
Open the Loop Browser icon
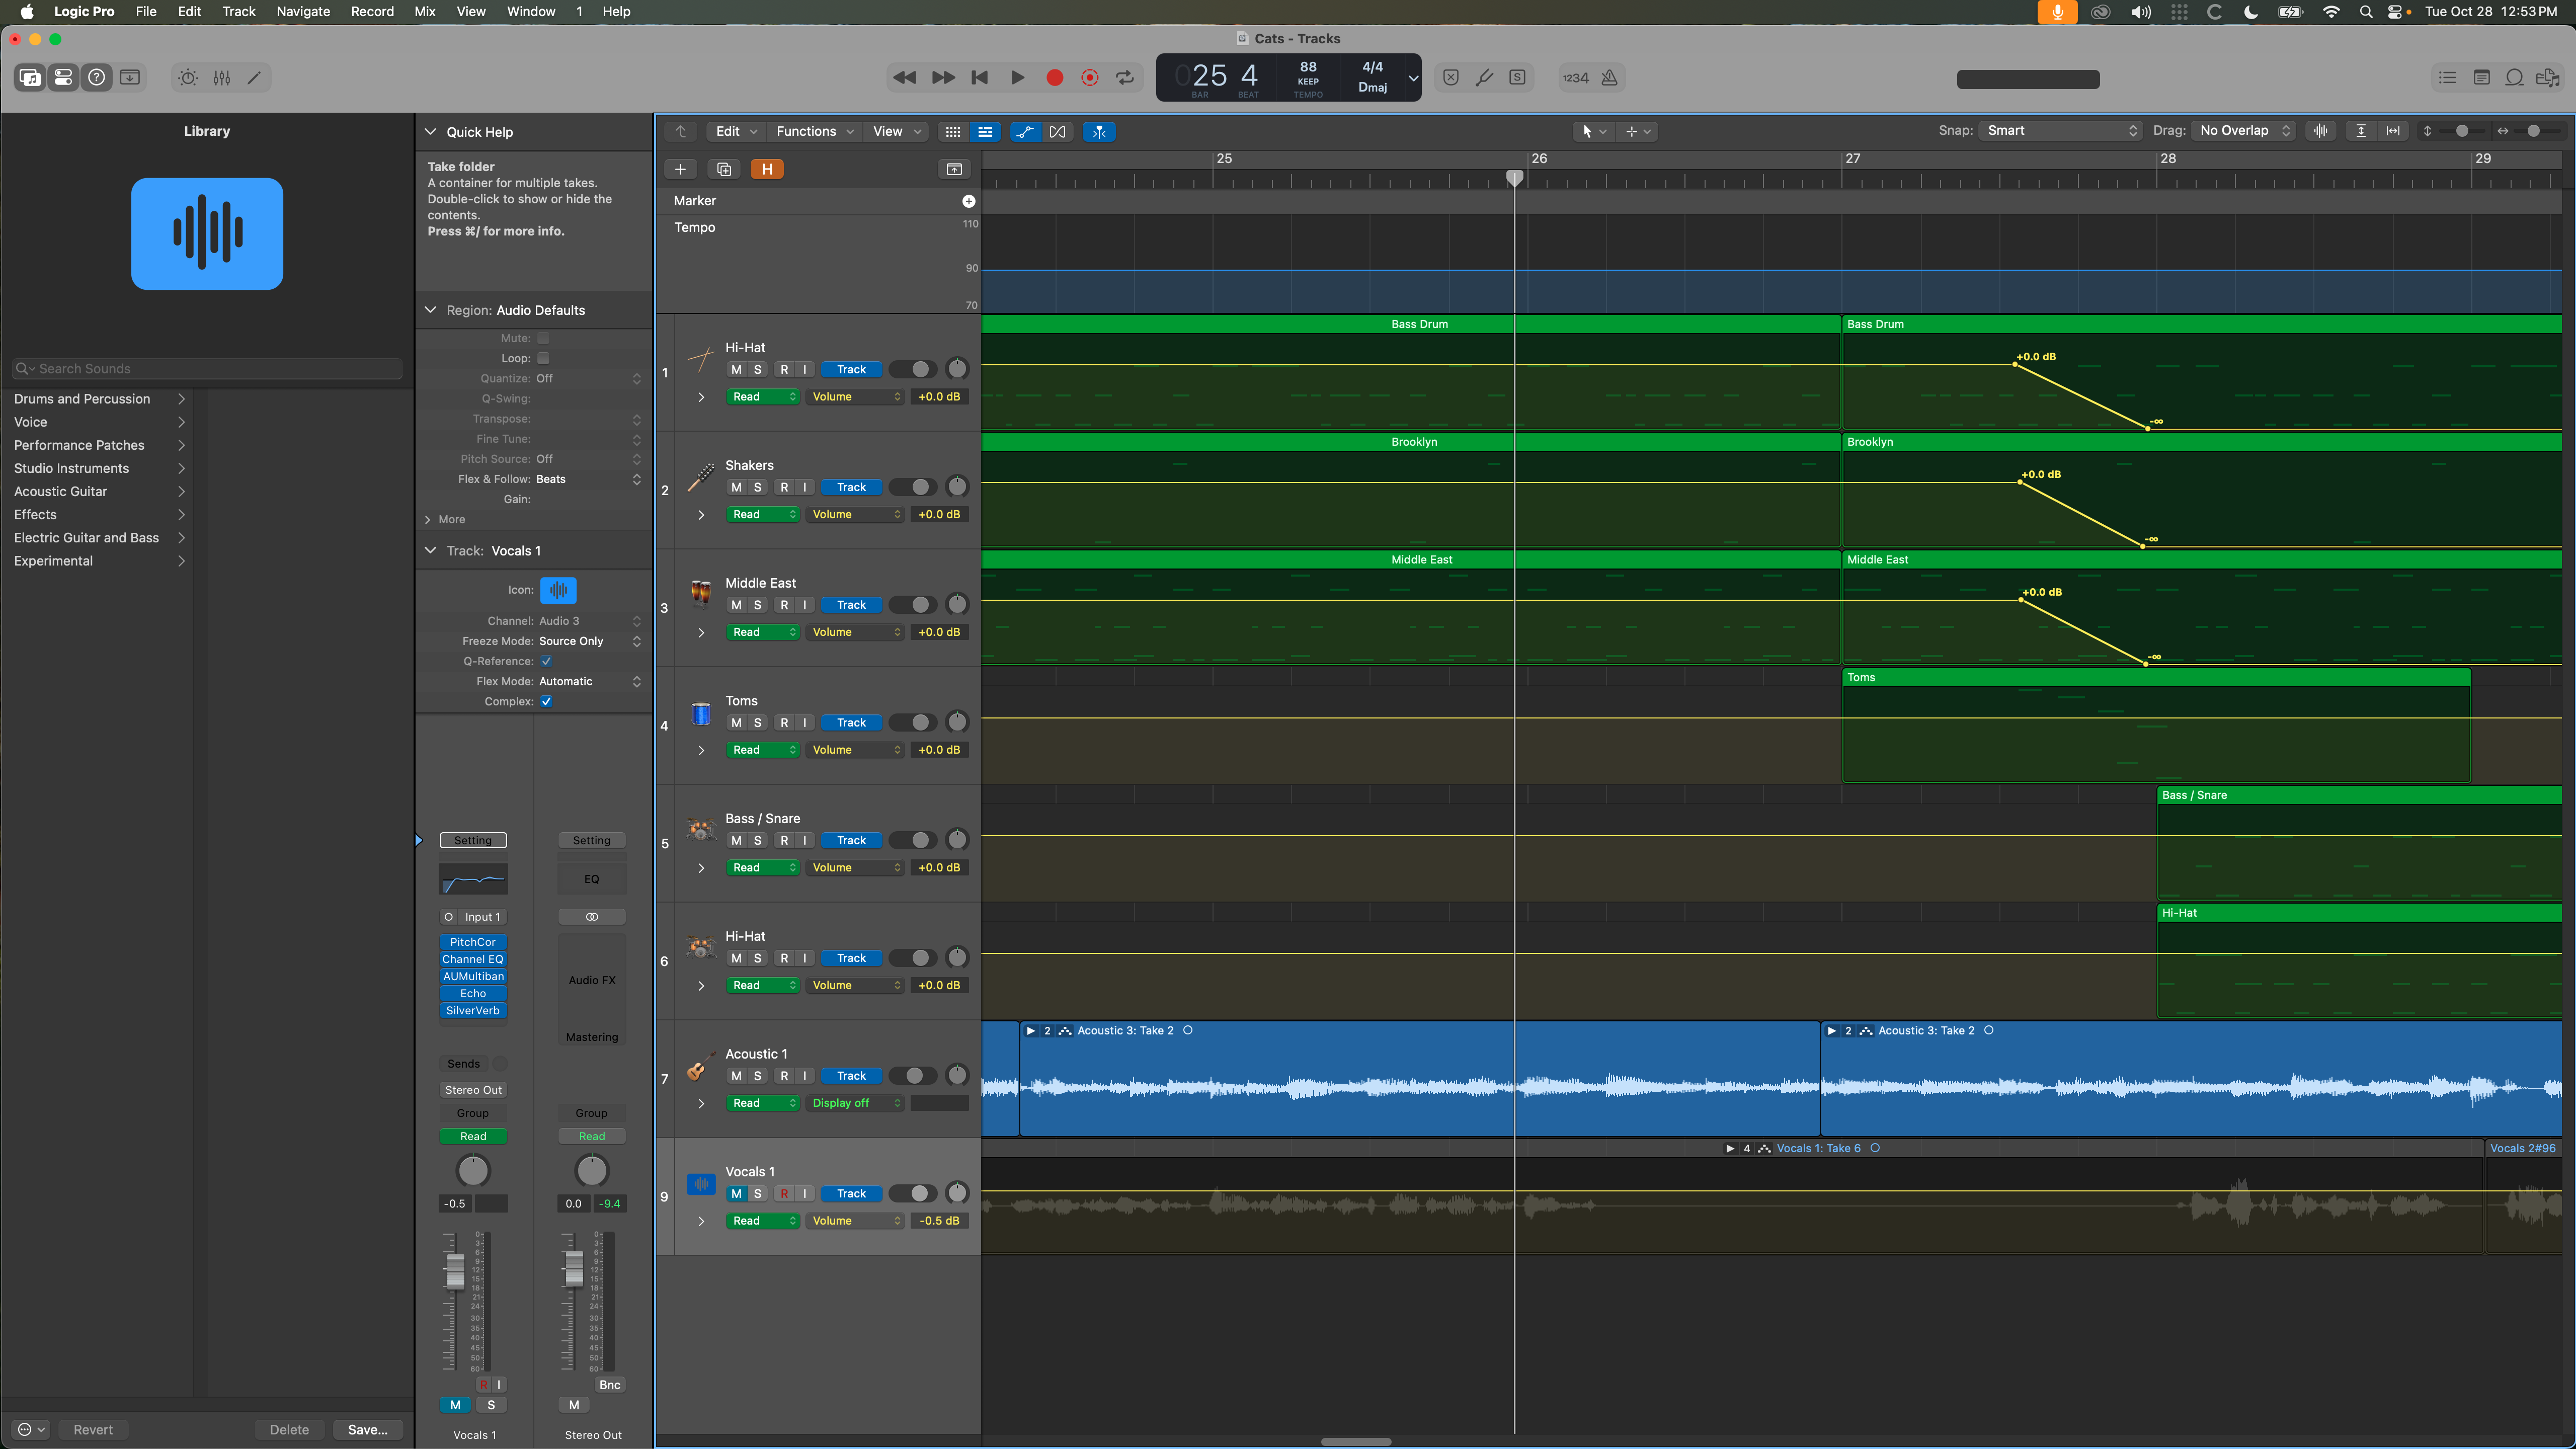[x=2514, y=77]
